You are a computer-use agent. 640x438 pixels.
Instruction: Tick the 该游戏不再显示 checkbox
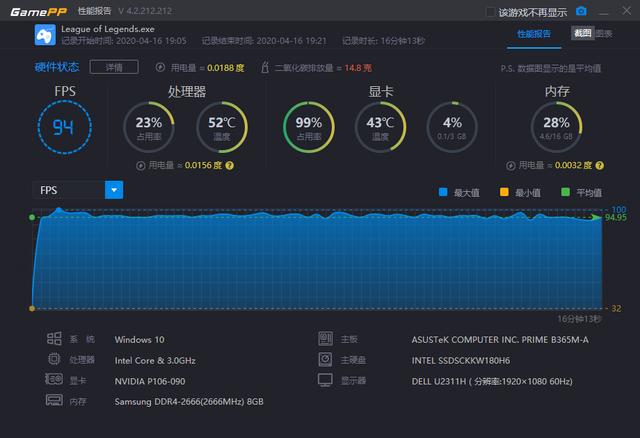(x=491, y=12)
